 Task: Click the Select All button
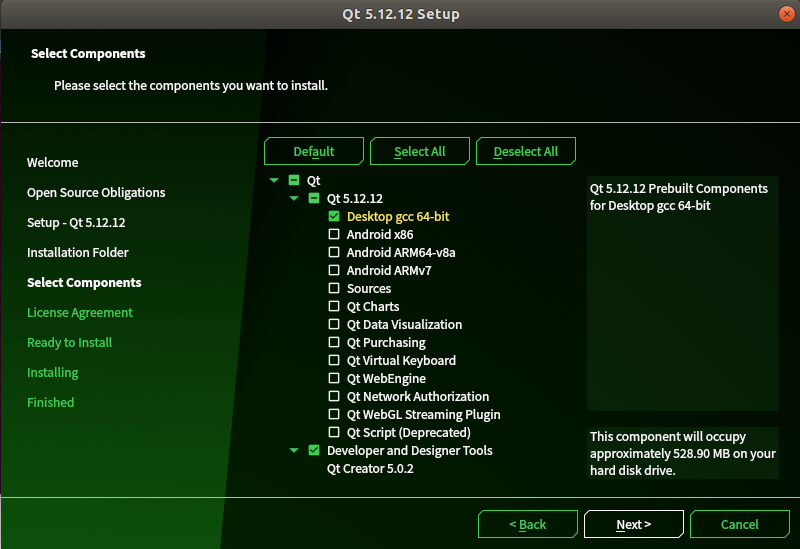pyautogui.click(x=419, y=151)
